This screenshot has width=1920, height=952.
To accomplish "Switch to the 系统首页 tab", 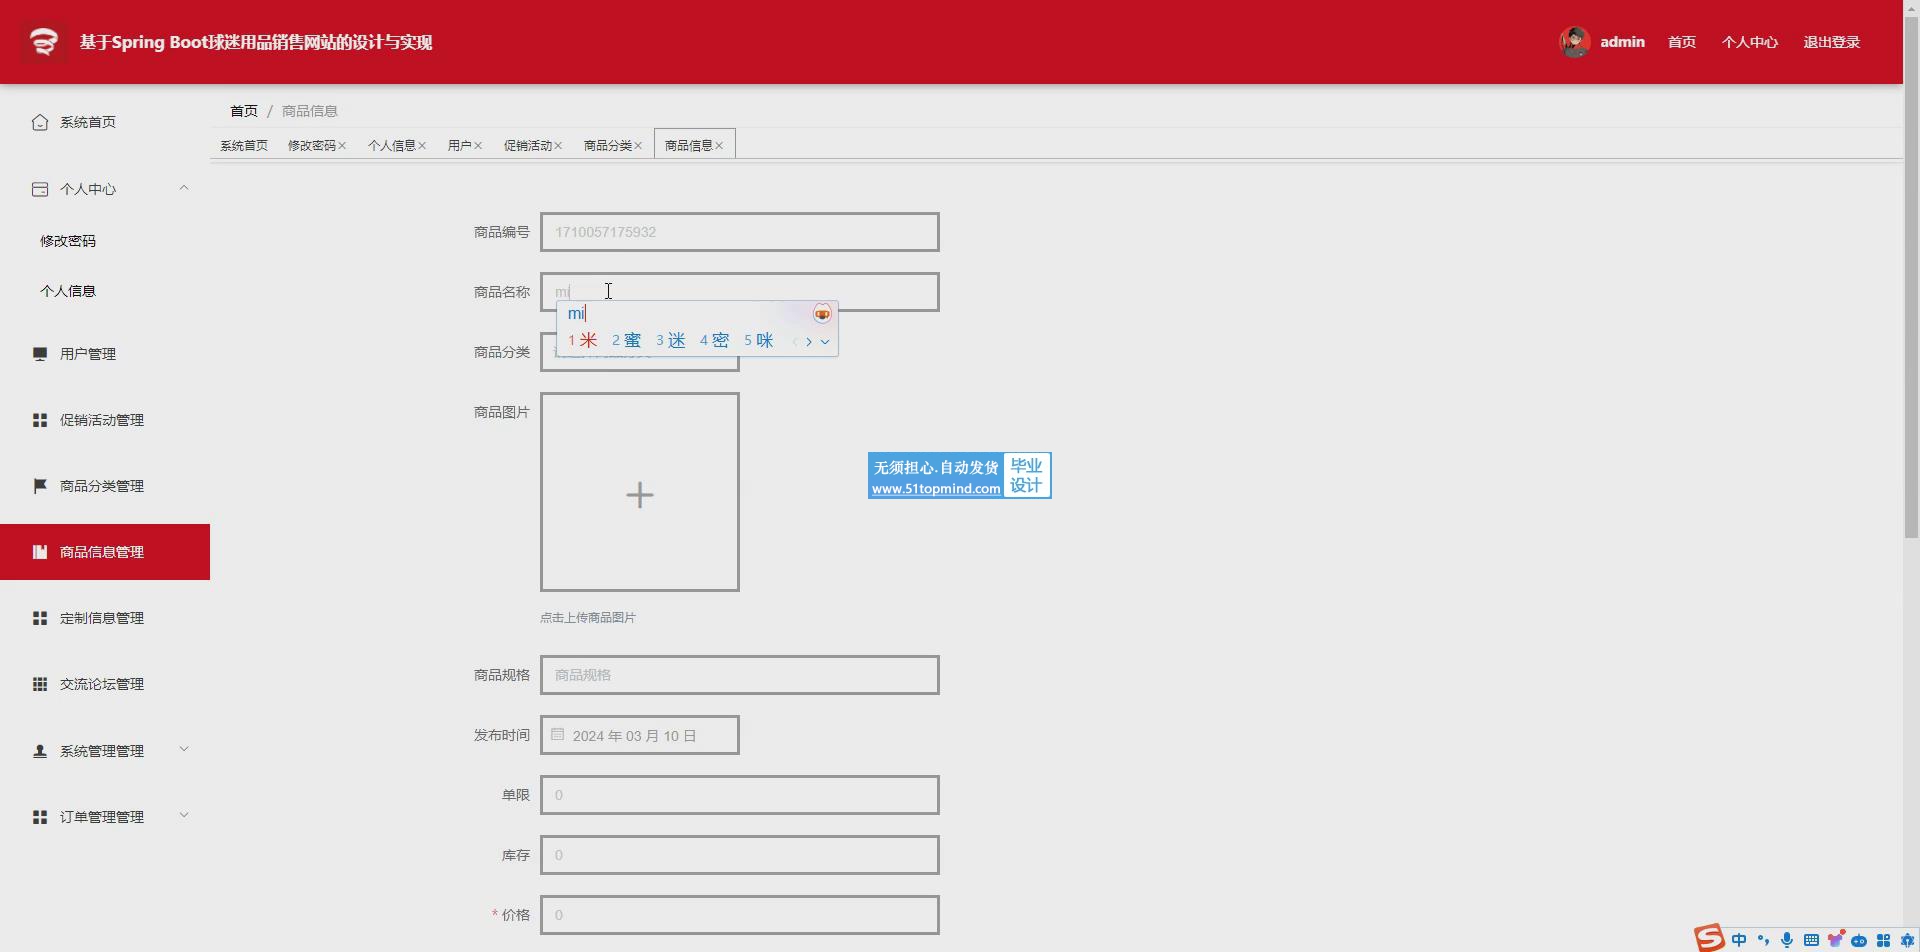I will tap(244, 146).
